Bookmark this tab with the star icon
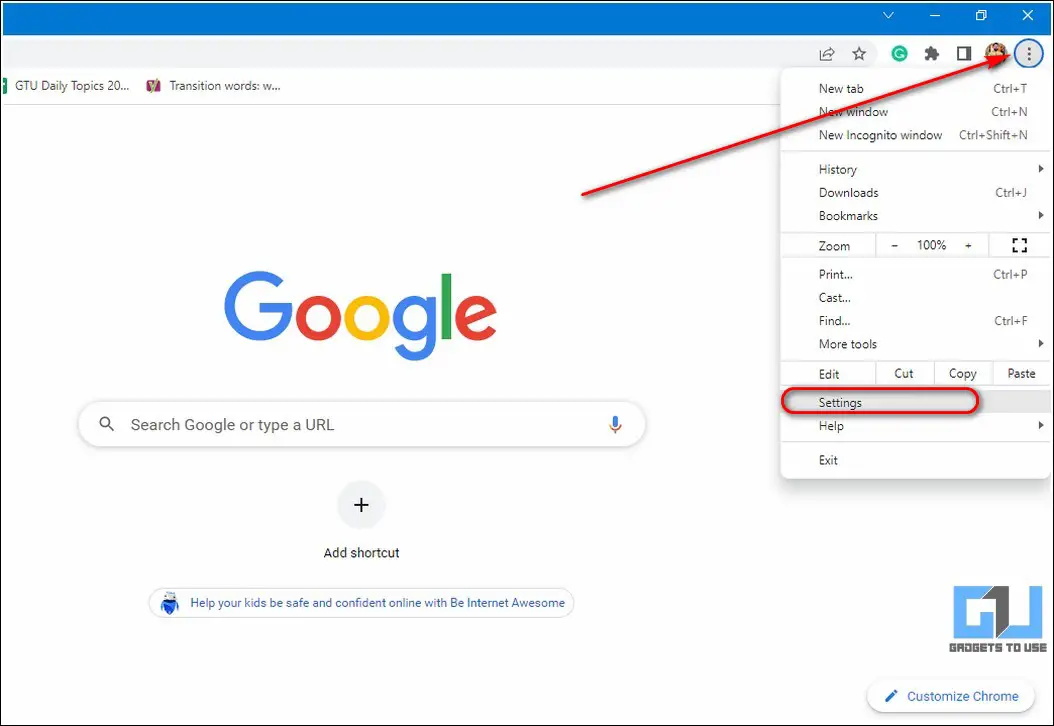The height and width of the screenshot is (726, 1054). click(859, 54)
